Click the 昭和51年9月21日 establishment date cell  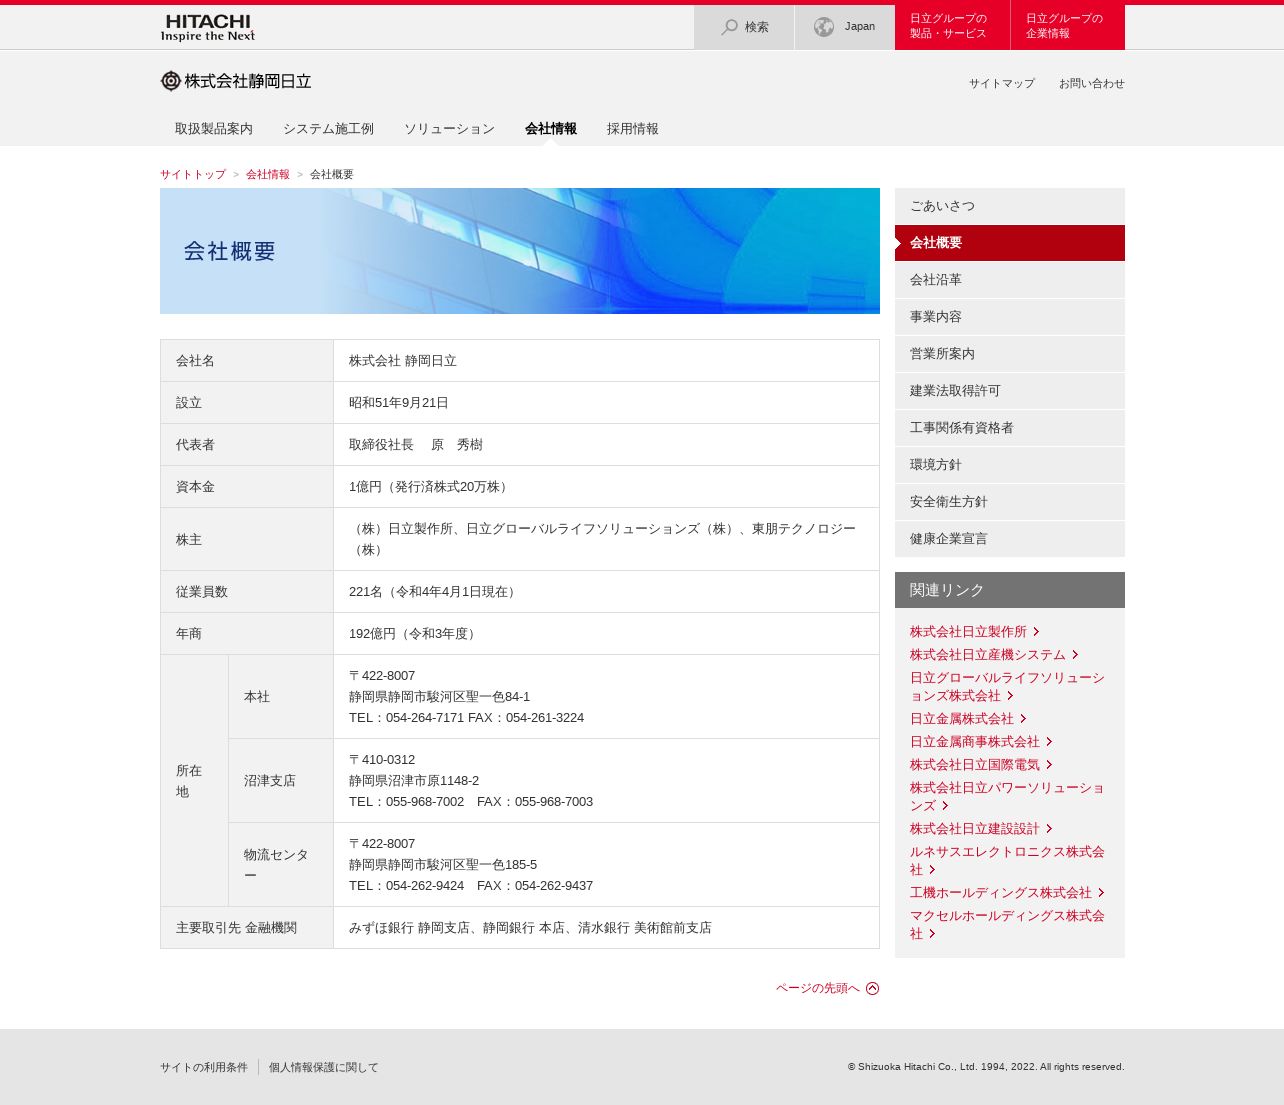click(x=606, y=403)
